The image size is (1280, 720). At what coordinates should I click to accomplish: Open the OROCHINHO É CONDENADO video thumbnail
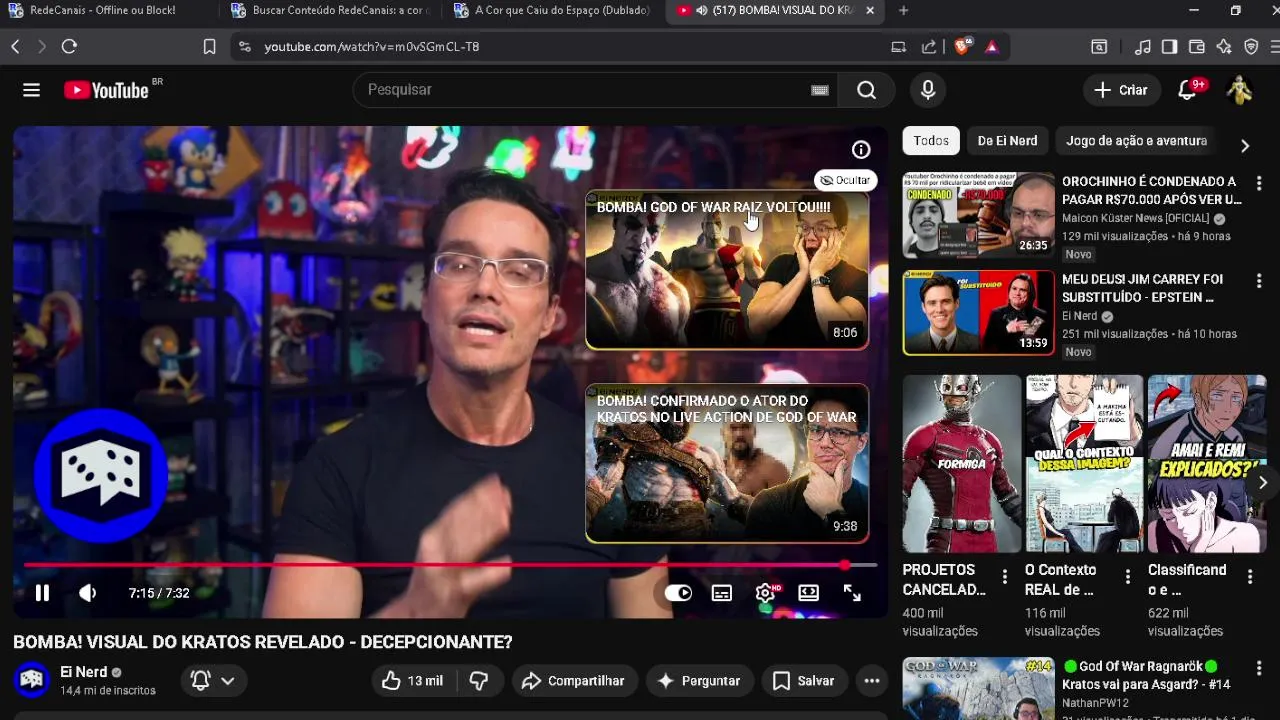(978, 215)
